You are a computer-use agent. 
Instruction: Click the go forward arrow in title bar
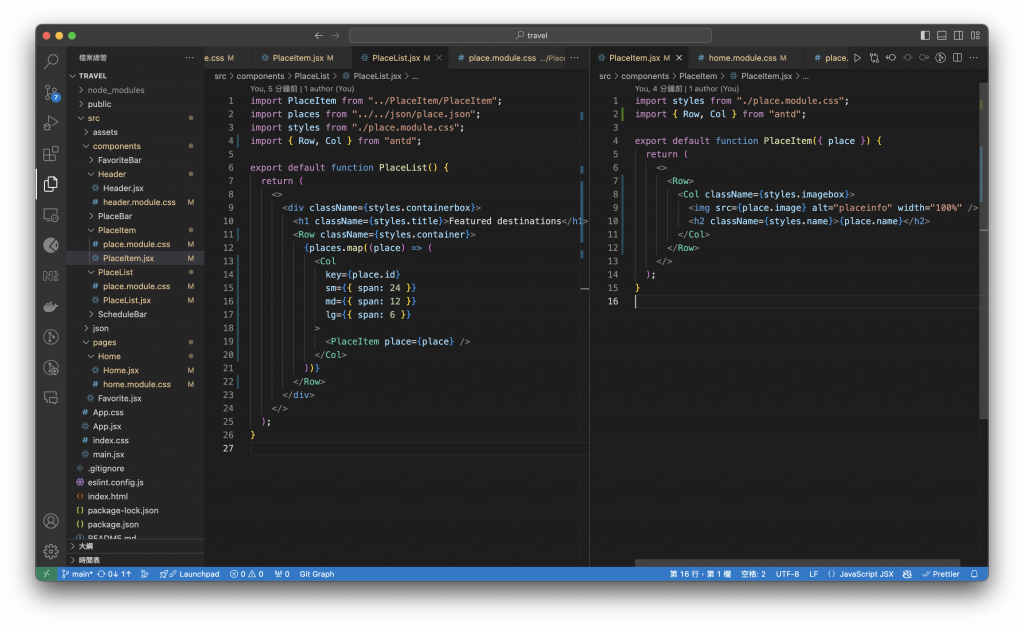click(335, 35)
